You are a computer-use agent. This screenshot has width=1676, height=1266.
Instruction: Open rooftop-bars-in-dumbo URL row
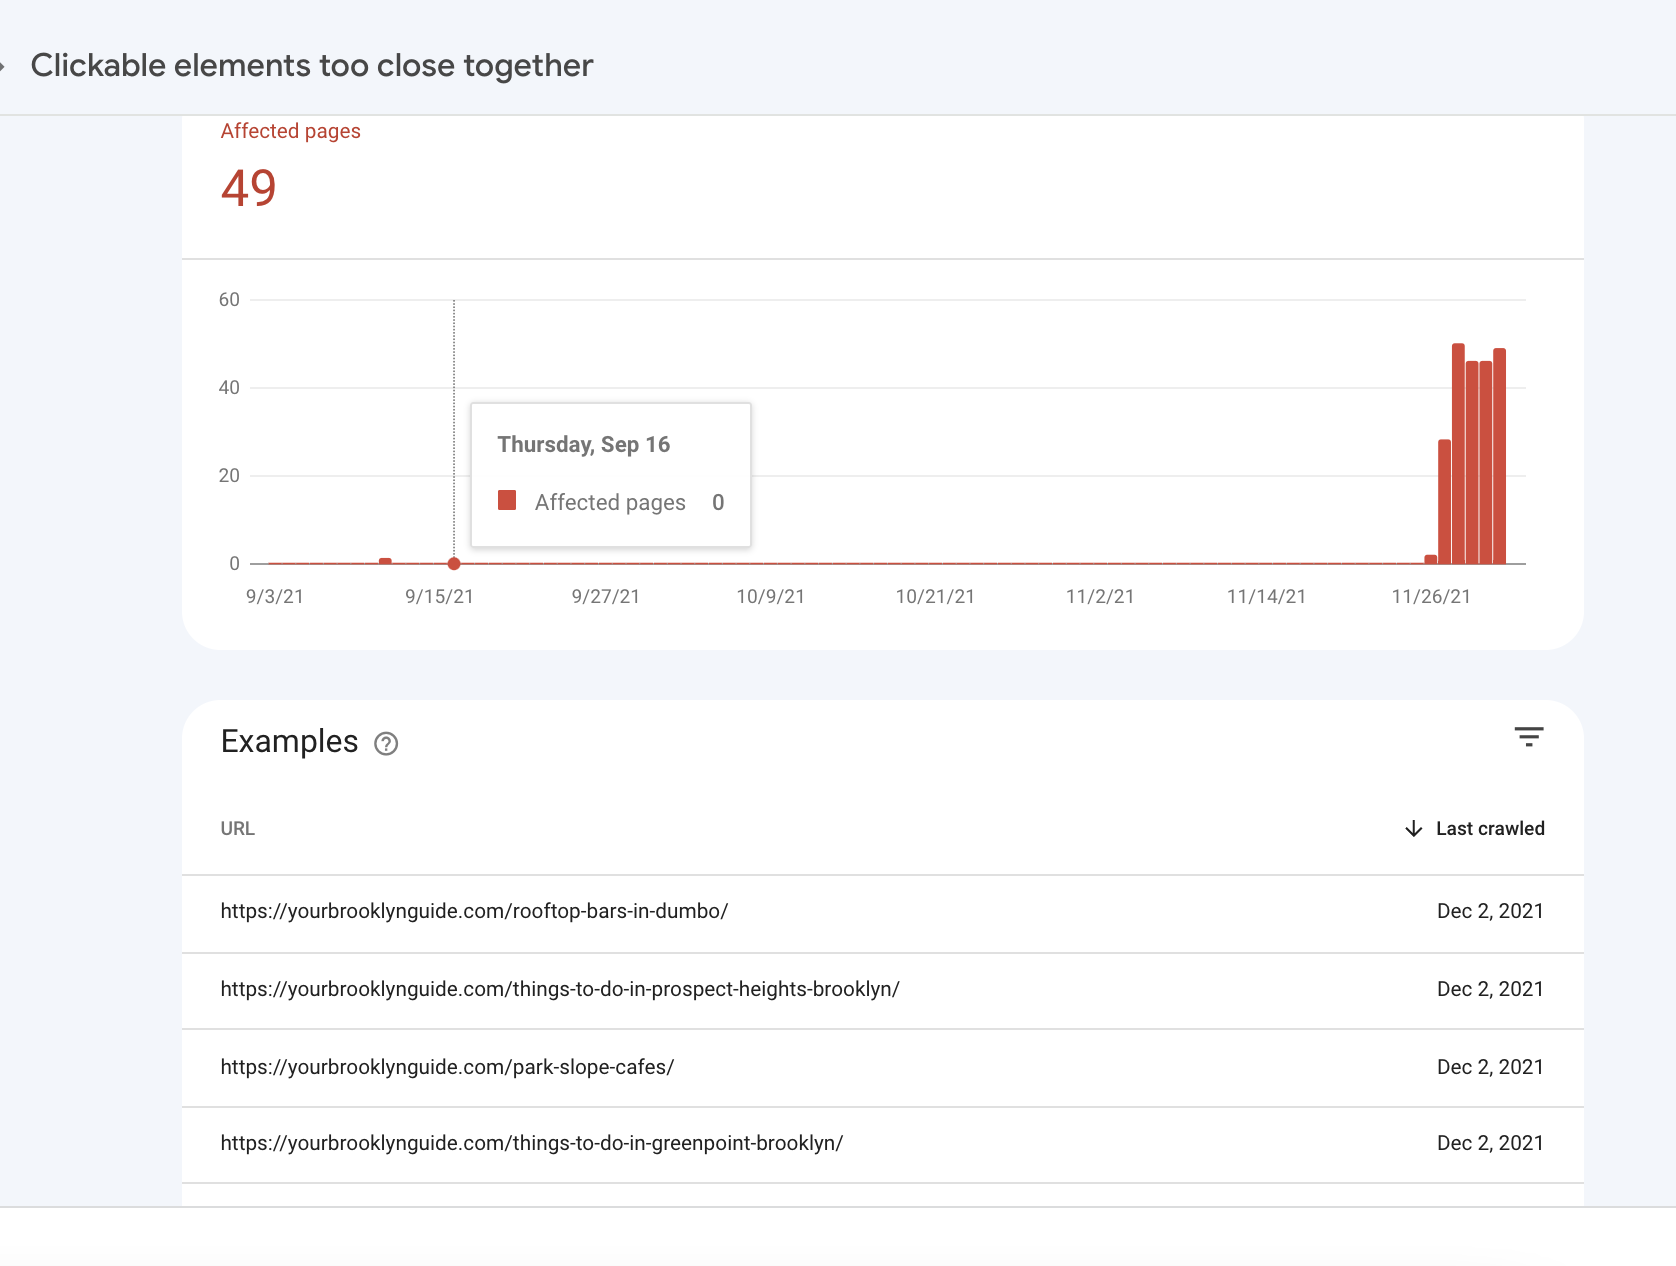(883, 912)
